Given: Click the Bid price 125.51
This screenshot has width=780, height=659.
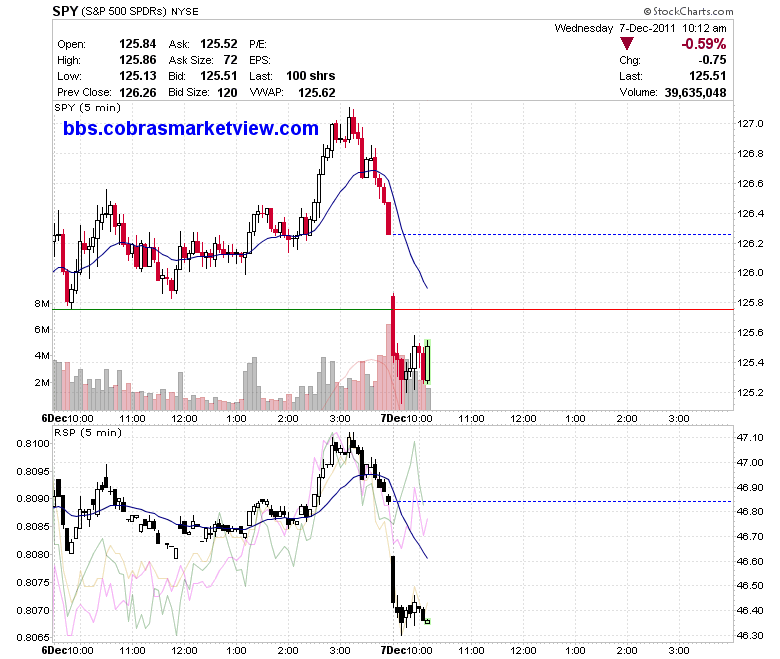Looking at the screenshot, I should click(219, 76).
